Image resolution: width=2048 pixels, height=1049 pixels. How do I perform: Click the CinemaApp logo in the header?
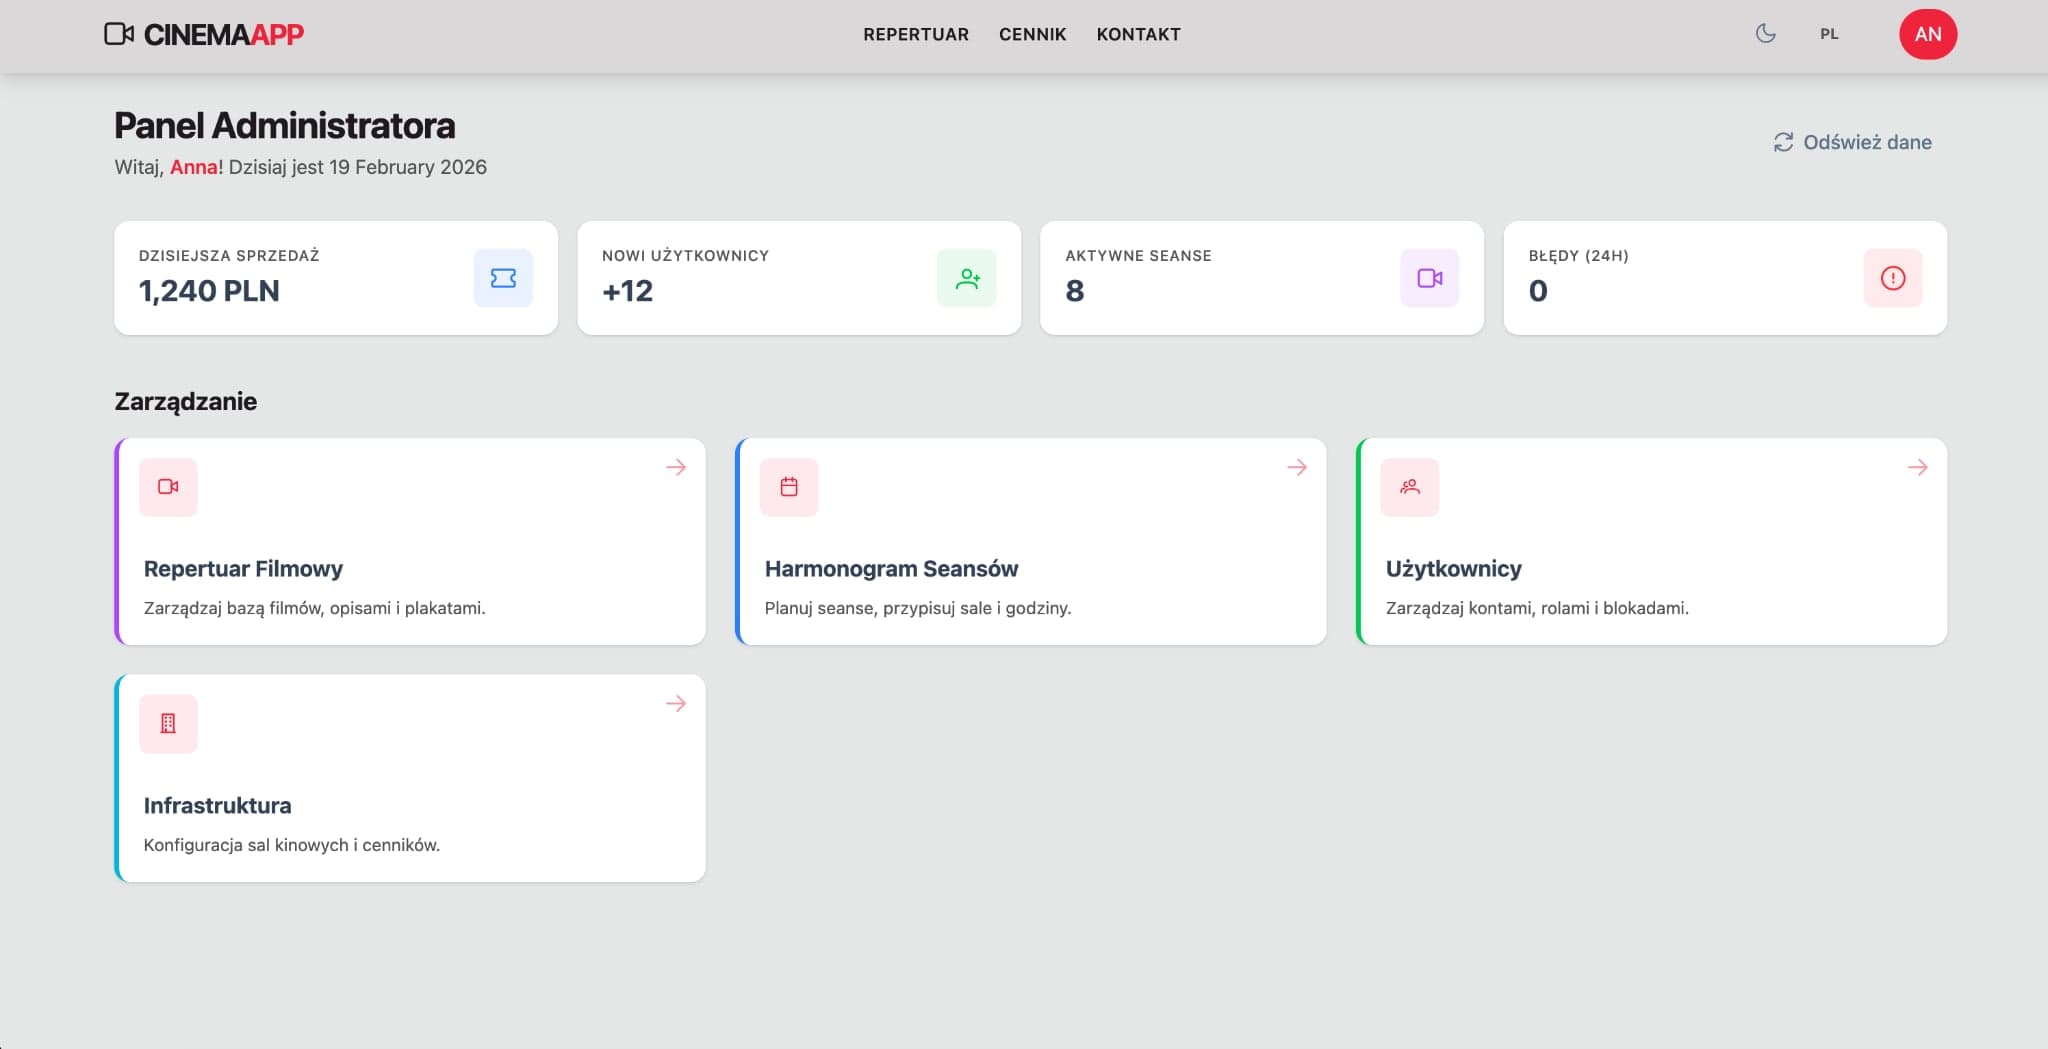[205, 34]
